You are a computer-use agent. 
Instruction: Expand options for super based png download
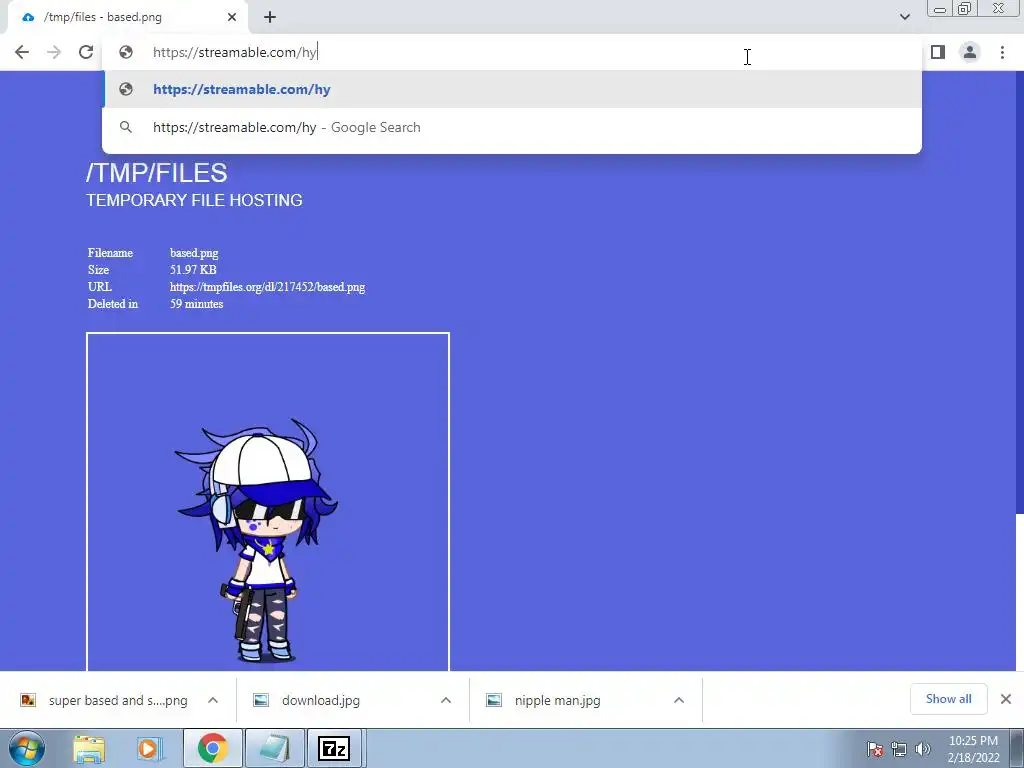click(213, 700)
